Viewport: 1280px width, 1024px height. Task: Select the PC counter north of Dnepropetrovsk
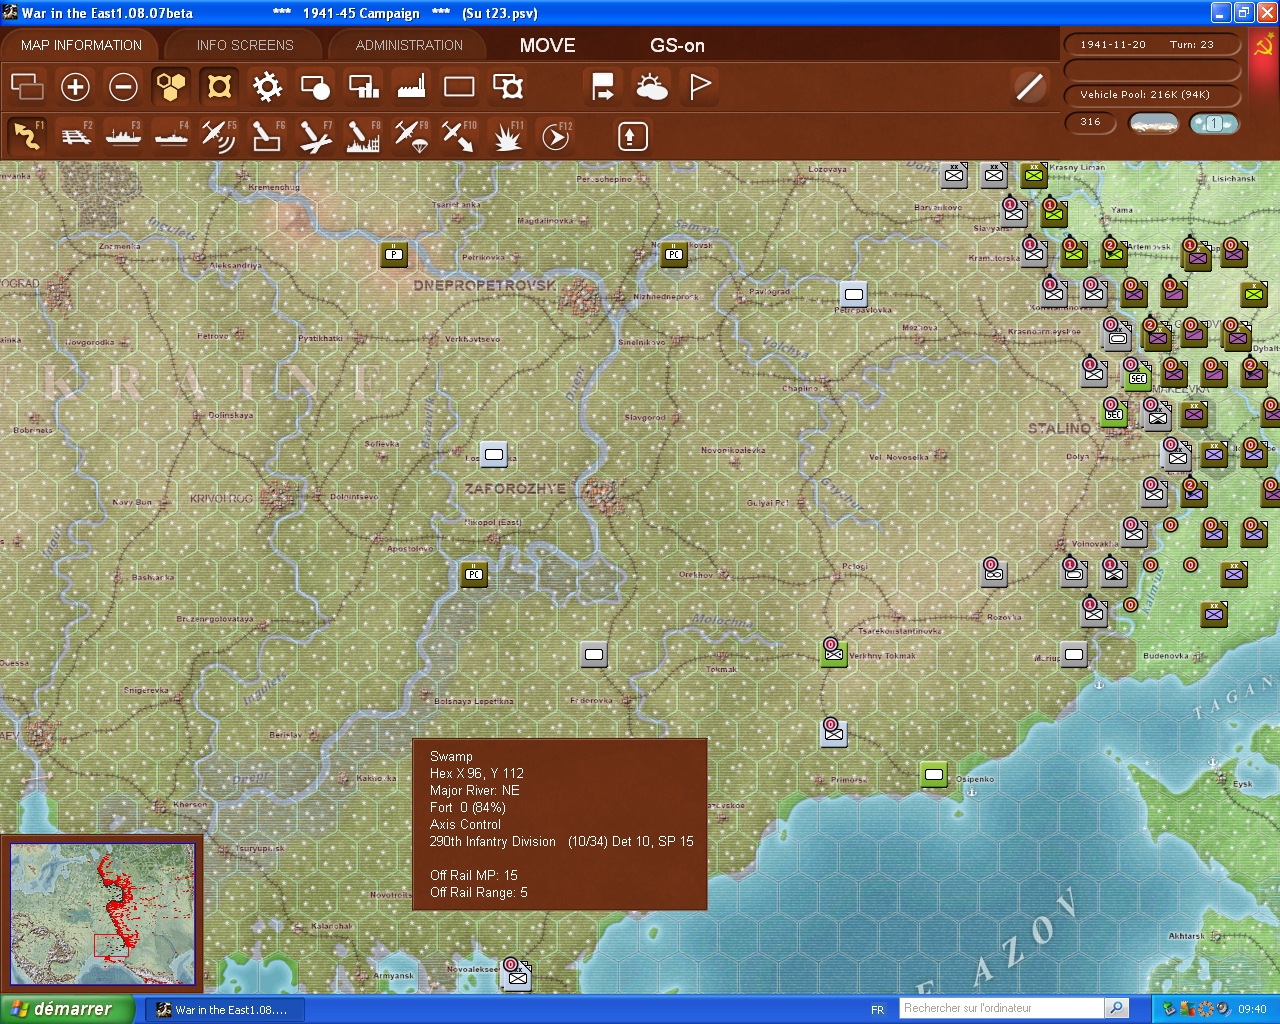675,254
